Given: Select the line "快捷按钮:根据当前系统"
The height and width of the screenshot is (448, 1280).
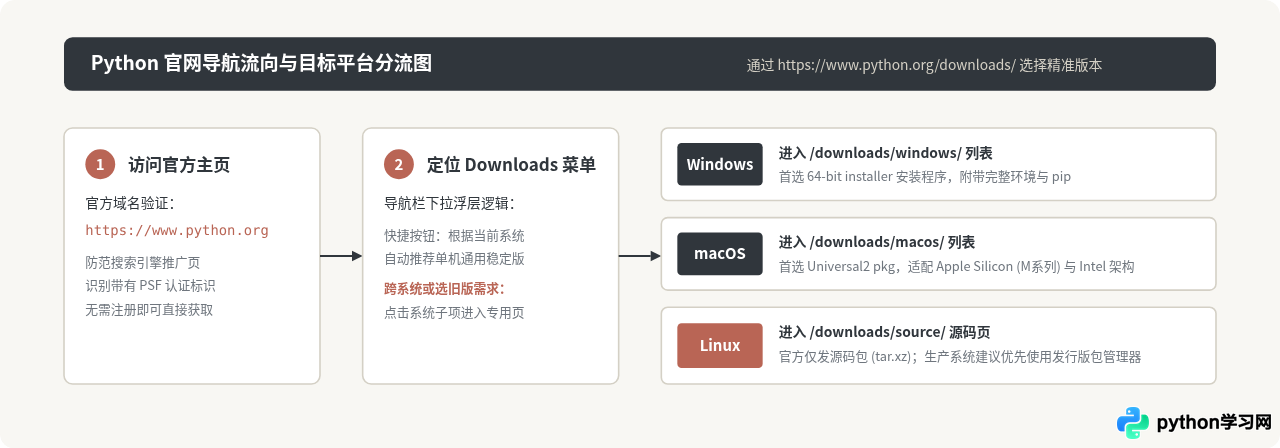Looking at the screenshot, I should point(454,236).
